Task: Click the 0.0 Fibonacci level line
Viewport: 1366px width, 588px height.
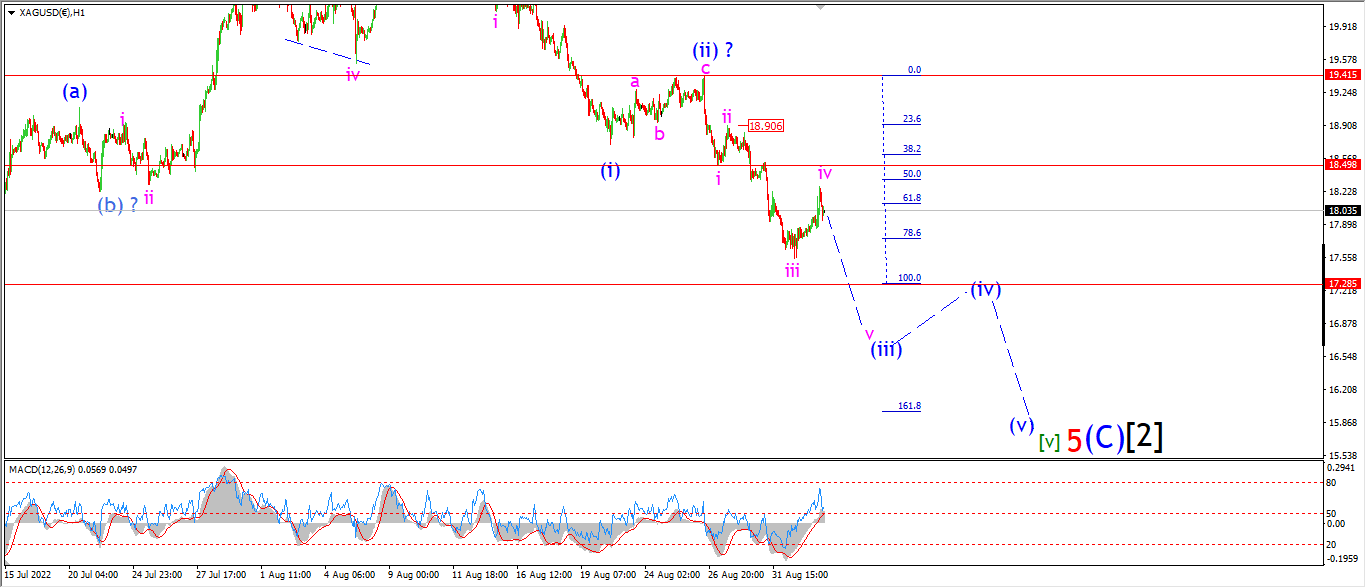Action: click(901, 75)
